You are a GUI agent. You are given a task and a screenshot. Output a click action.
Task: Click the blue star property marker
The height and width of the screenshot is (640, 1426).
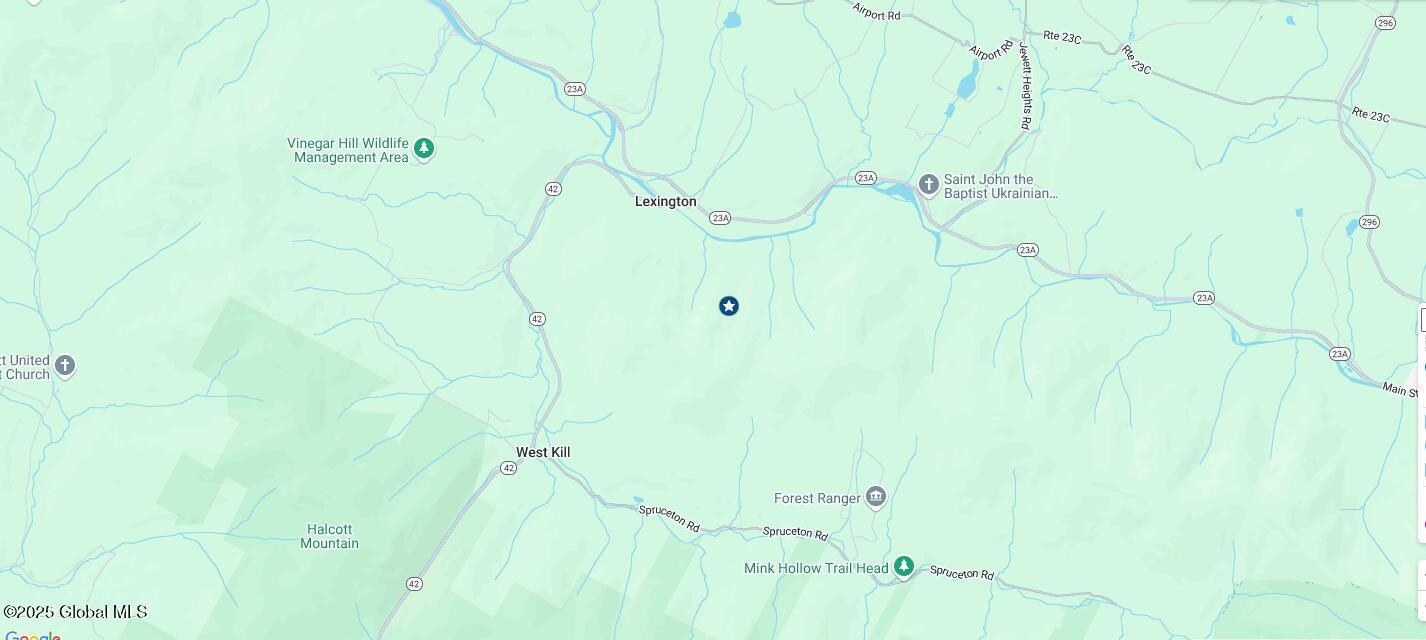729,306
